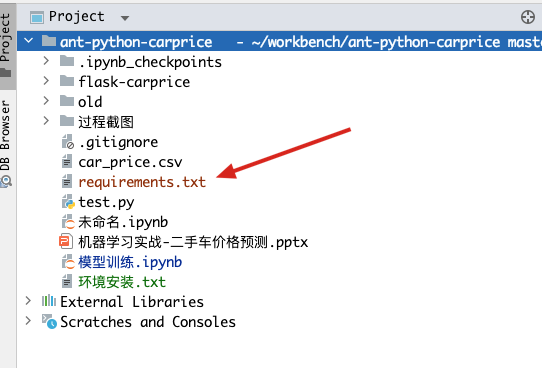Viewport: 542px width, 368px height.
Task: Collapse the ant-python-carprice root folder
Action: (29, 41)
